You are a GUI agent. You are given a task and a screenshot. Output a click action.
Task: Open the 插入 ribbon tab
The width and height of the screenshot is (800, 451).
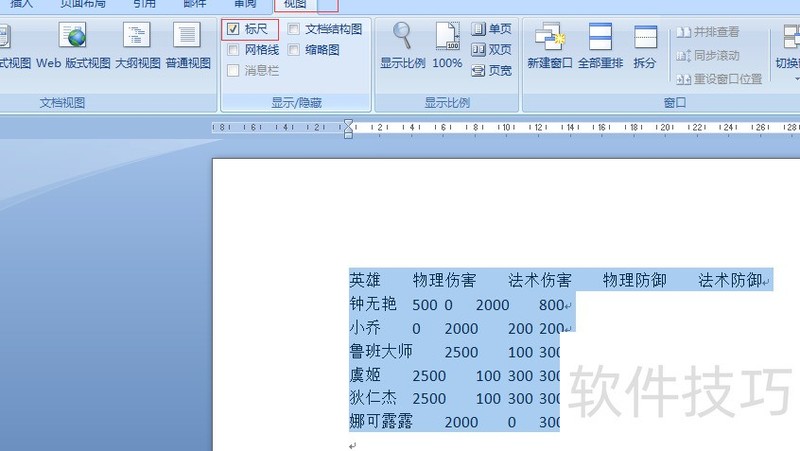(x=21, y=4)
